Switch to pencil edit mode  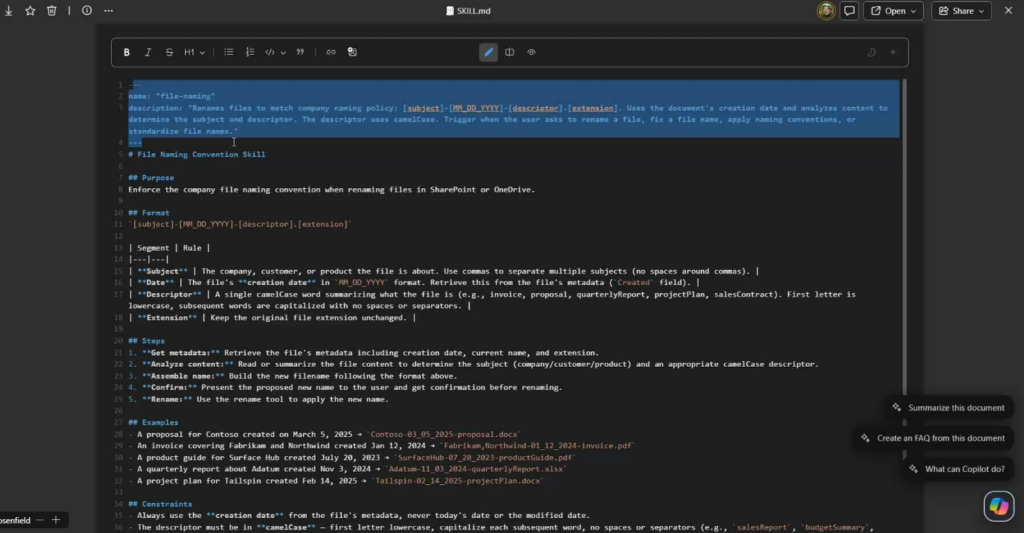(x=488, y=52)
